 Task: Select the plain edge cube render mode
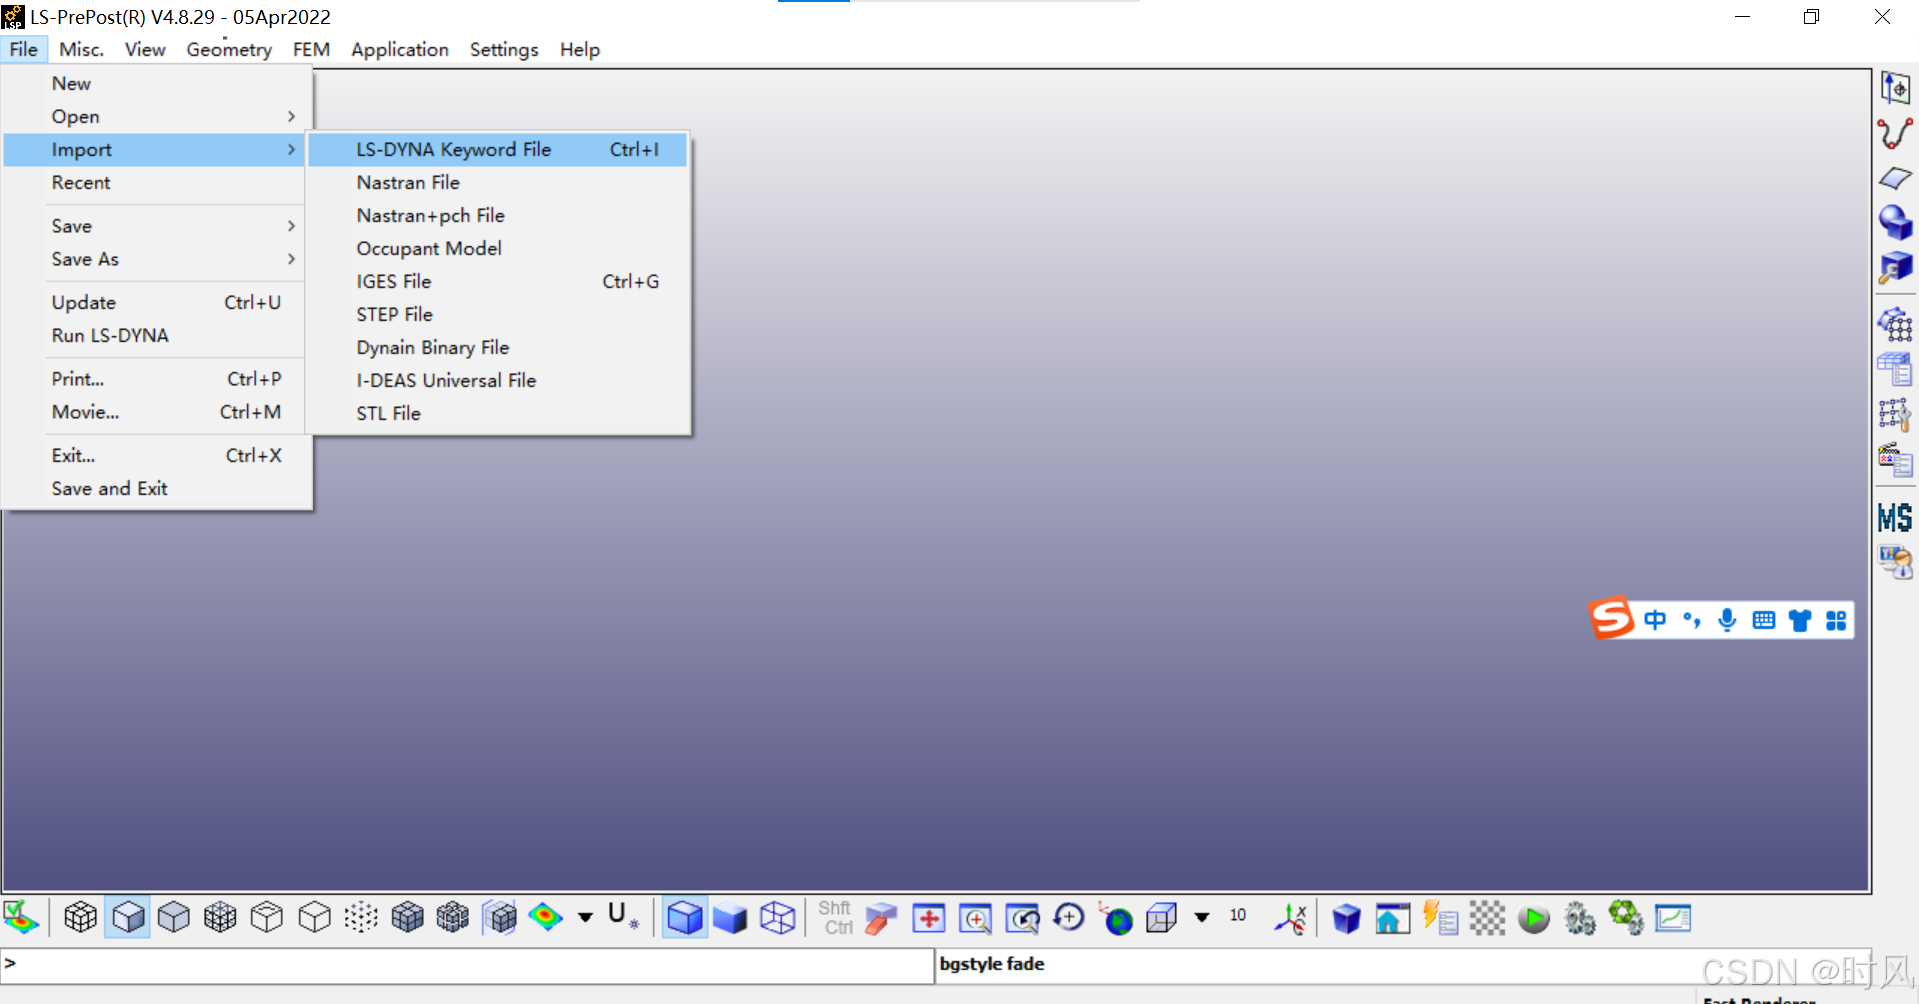pyautogui.click(x=314, y=917)
